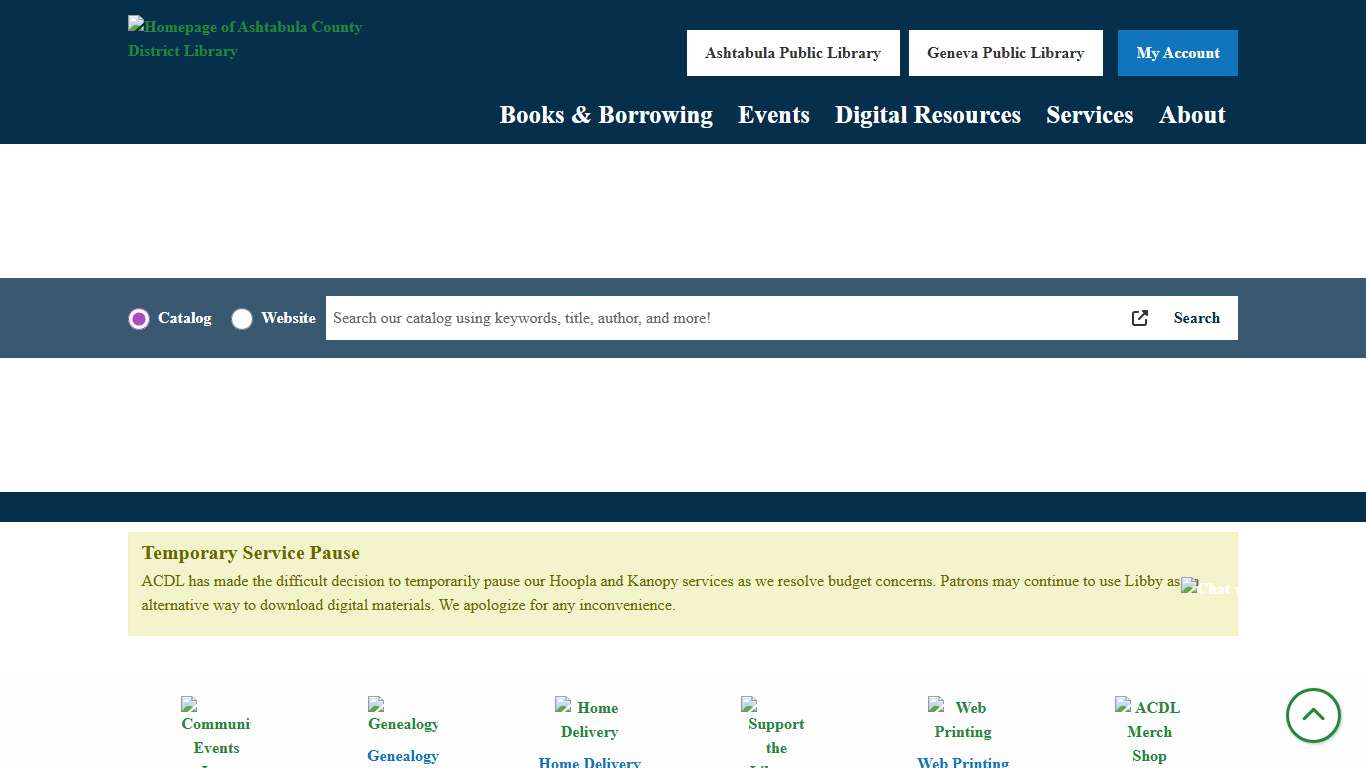Expand the Digital Resources menu
The width and height of the screenshot is (1366, 768).
[x=927, y=115]
